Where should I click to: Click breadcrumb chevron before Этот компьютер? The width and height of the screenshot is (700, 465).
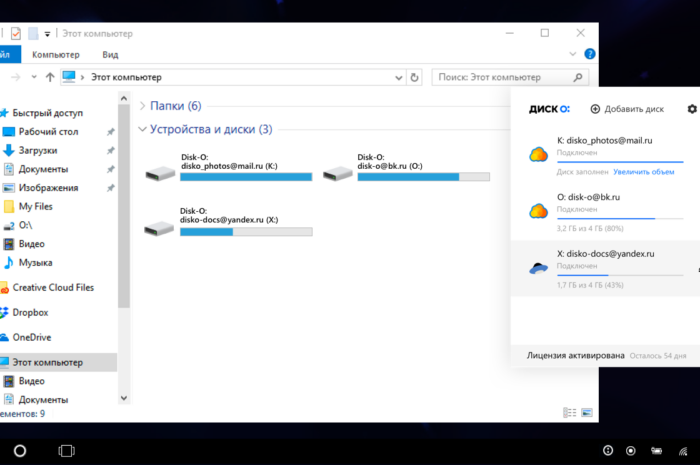point(83,78)
